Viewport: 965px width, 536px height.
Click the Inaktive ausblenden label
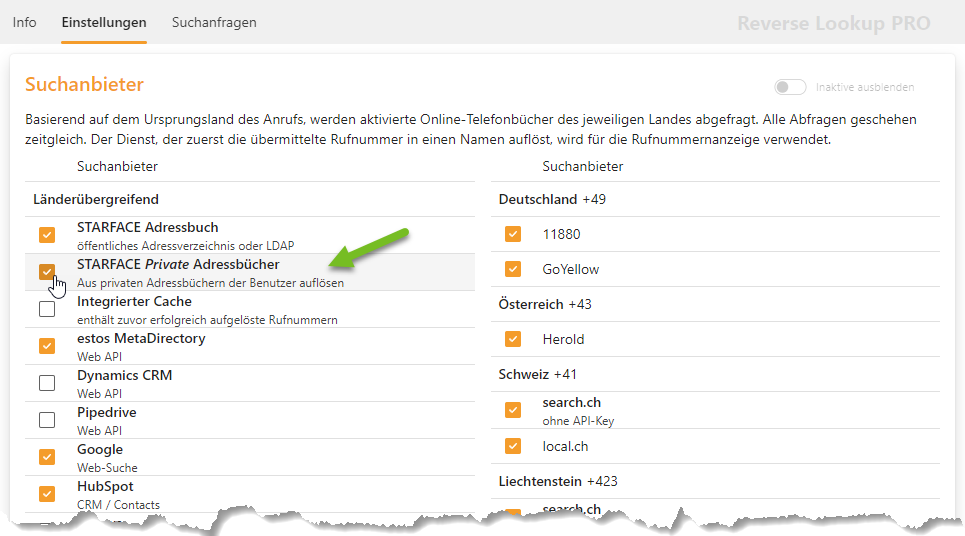pos(865,87)
